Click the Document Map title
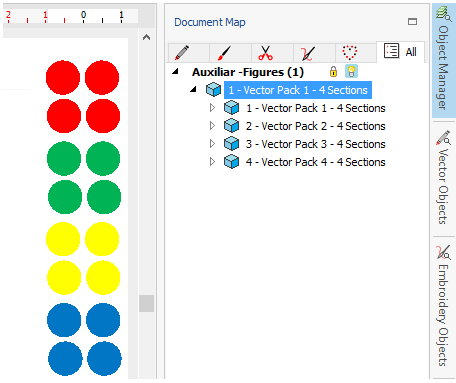The image size is (456, 383). (x=210, y=22)
